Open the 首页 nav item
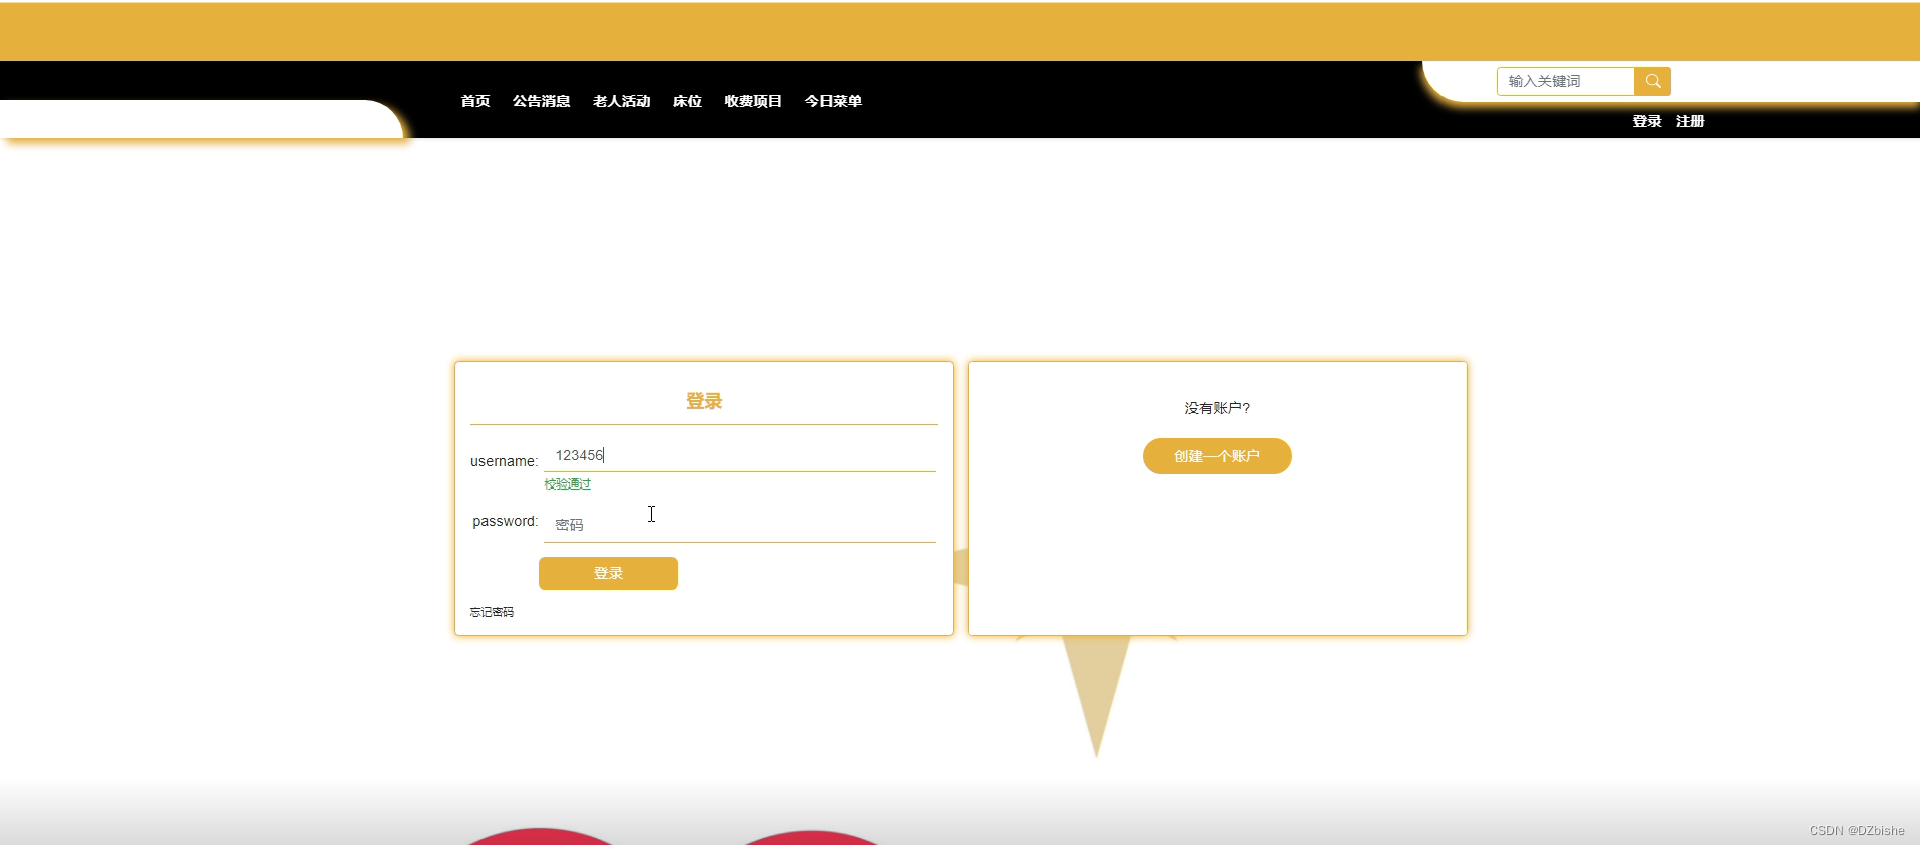 475,101
